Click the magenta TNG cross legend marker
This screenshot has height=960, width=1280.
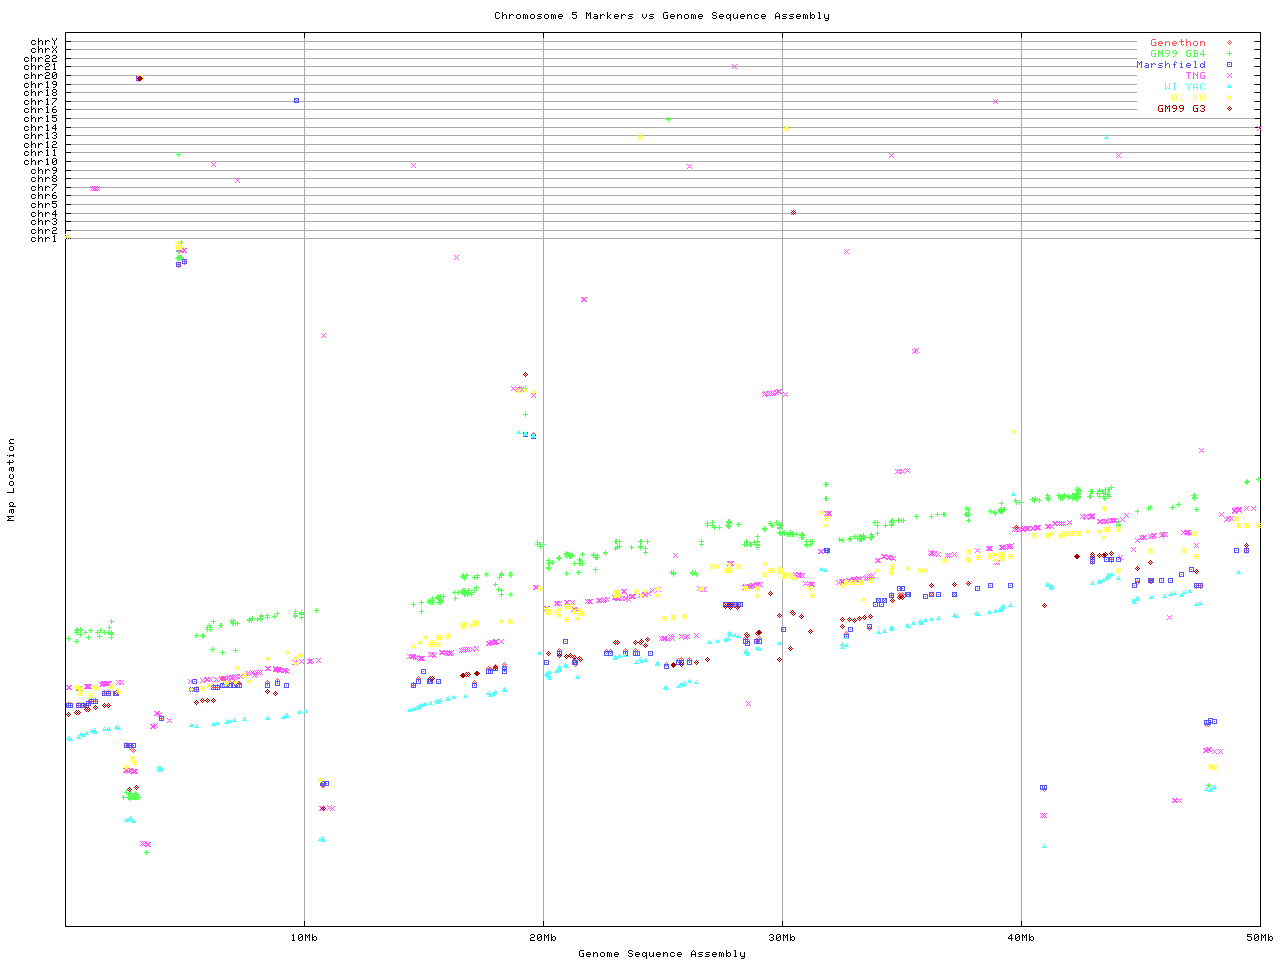click(x=1229, y=76)
